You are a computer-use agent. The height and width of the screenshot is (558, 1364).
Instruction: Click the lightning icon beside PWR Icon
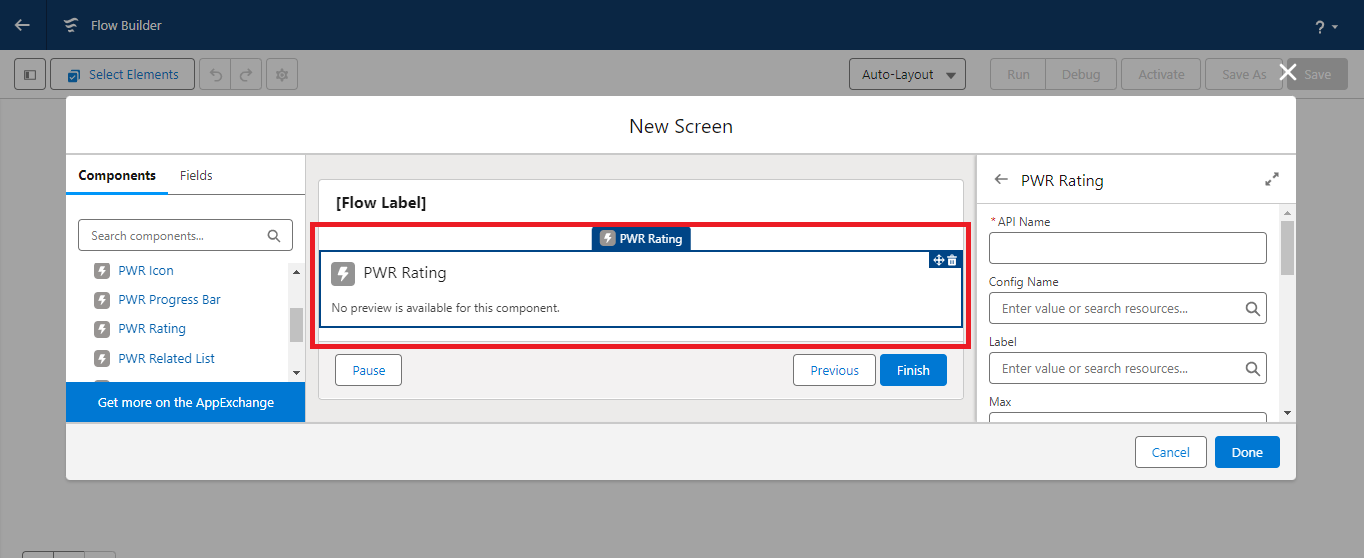102,270
